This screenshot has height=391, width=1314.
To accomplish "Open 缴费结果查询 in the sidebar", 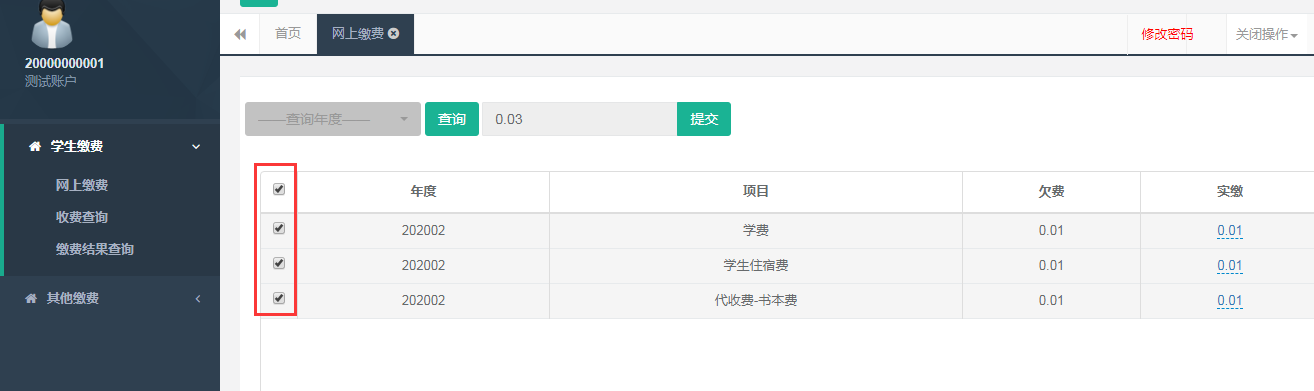I will click(x=95, y=249).
